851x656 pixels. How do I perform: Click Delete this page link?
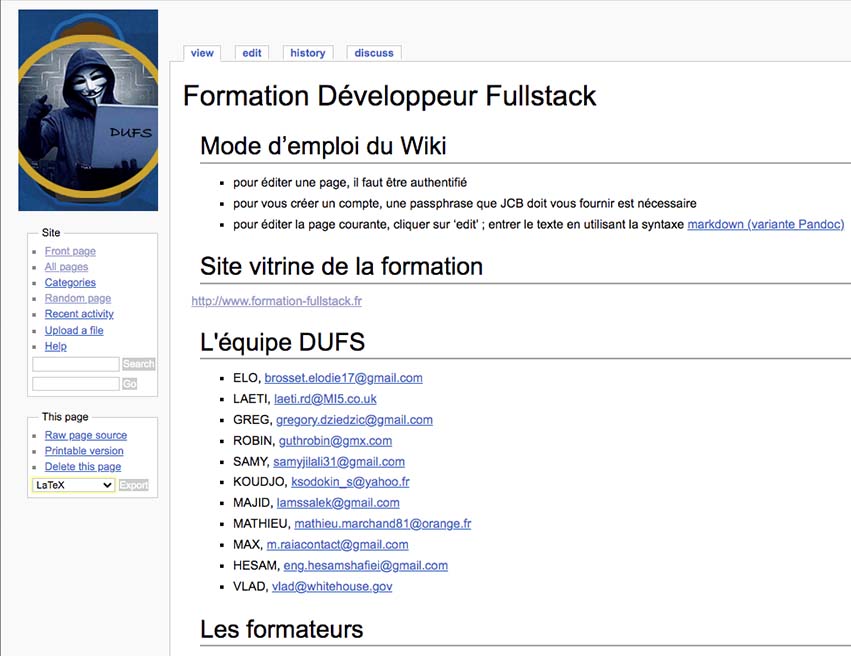[x=83, y=467]
